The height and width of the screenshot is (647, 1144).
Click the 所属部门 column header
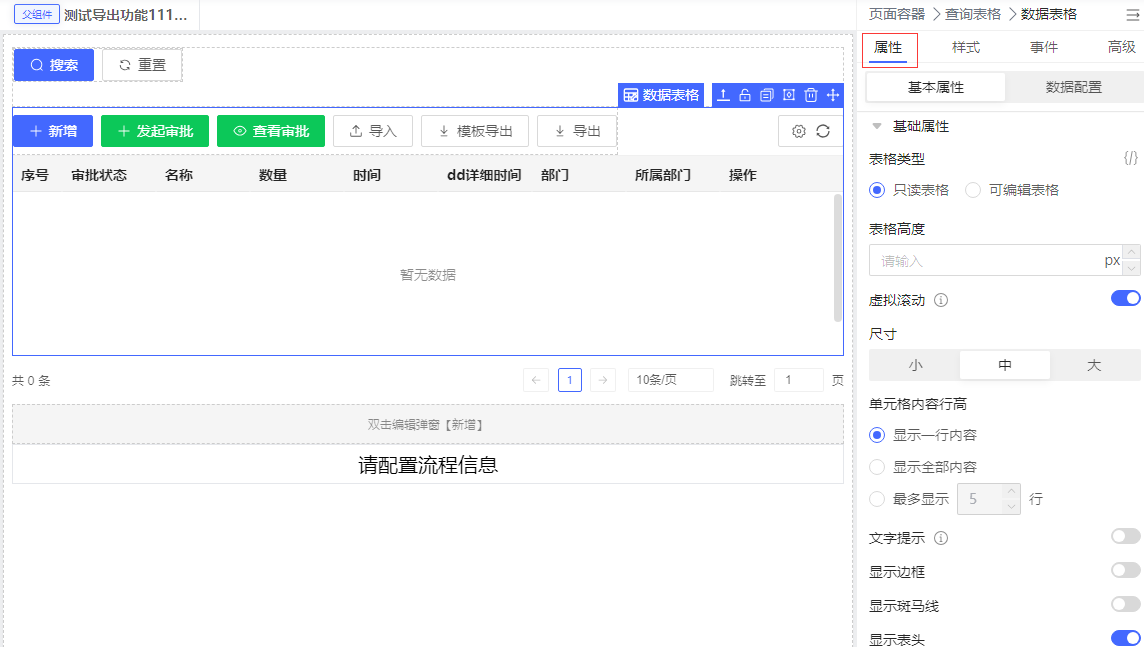662,175
